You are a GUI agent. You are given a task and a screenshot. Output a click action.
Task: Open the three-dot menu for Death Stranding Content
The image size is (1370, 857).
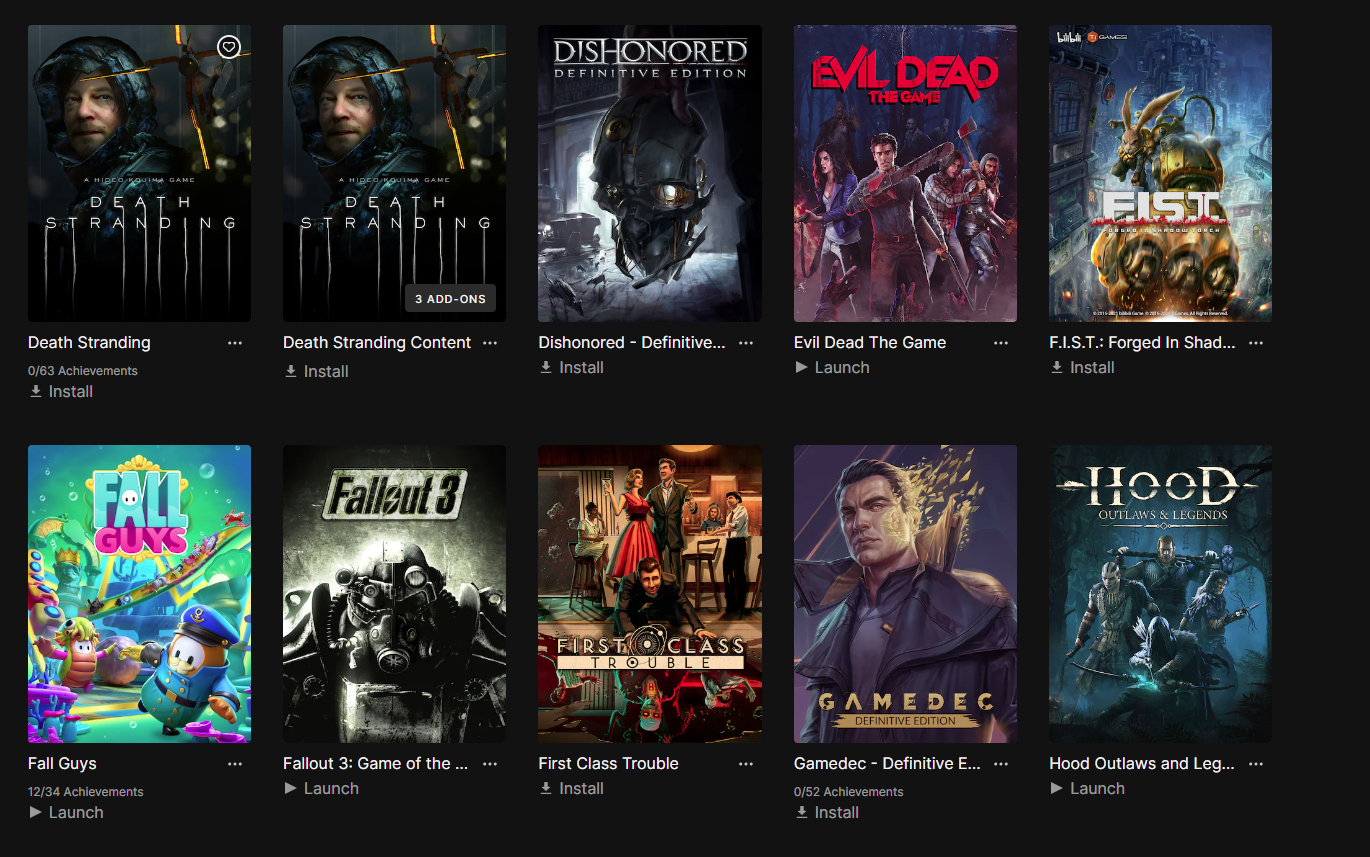(x=490, y=343)
